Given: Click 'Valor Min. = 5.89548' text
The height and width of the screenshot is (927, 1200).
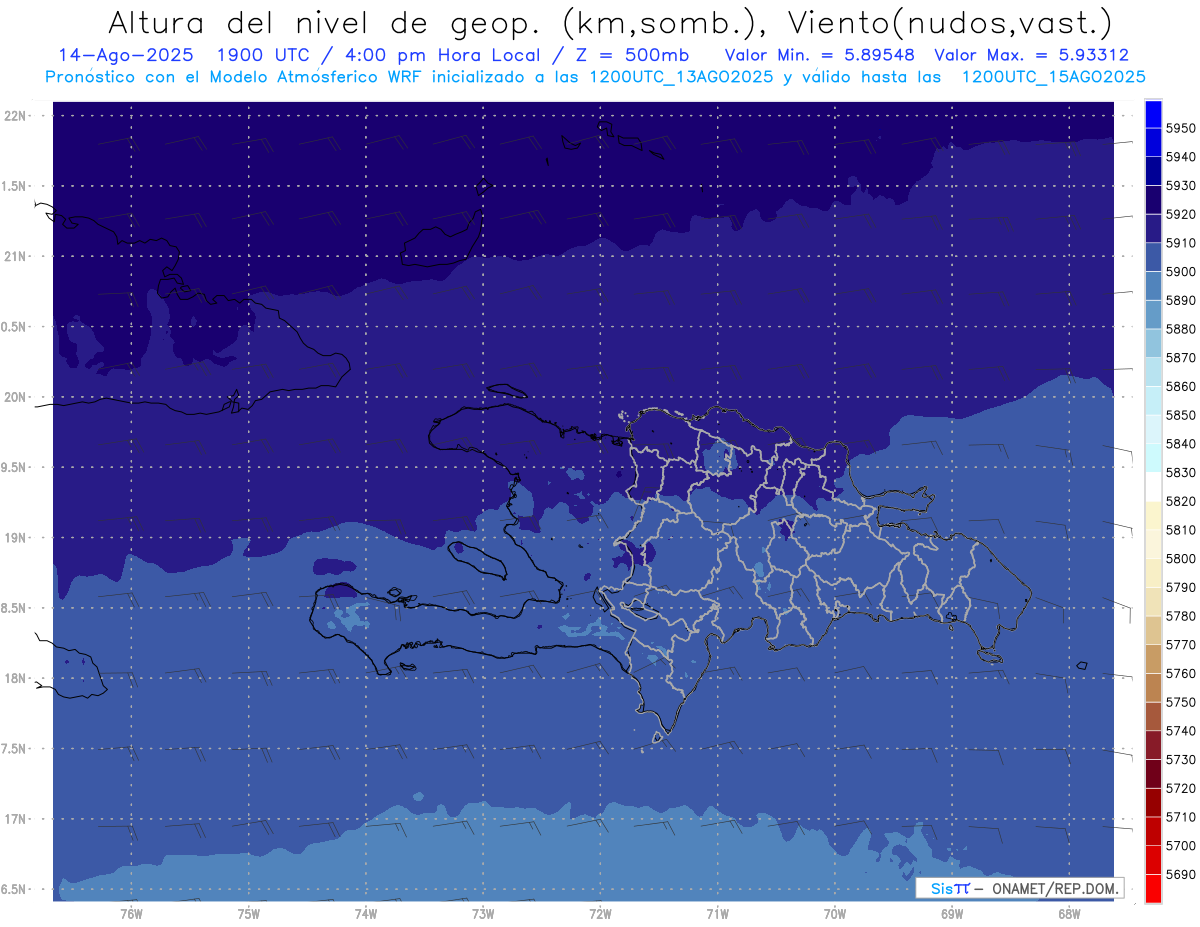Looking at the screenshot, I should [819, 55].
